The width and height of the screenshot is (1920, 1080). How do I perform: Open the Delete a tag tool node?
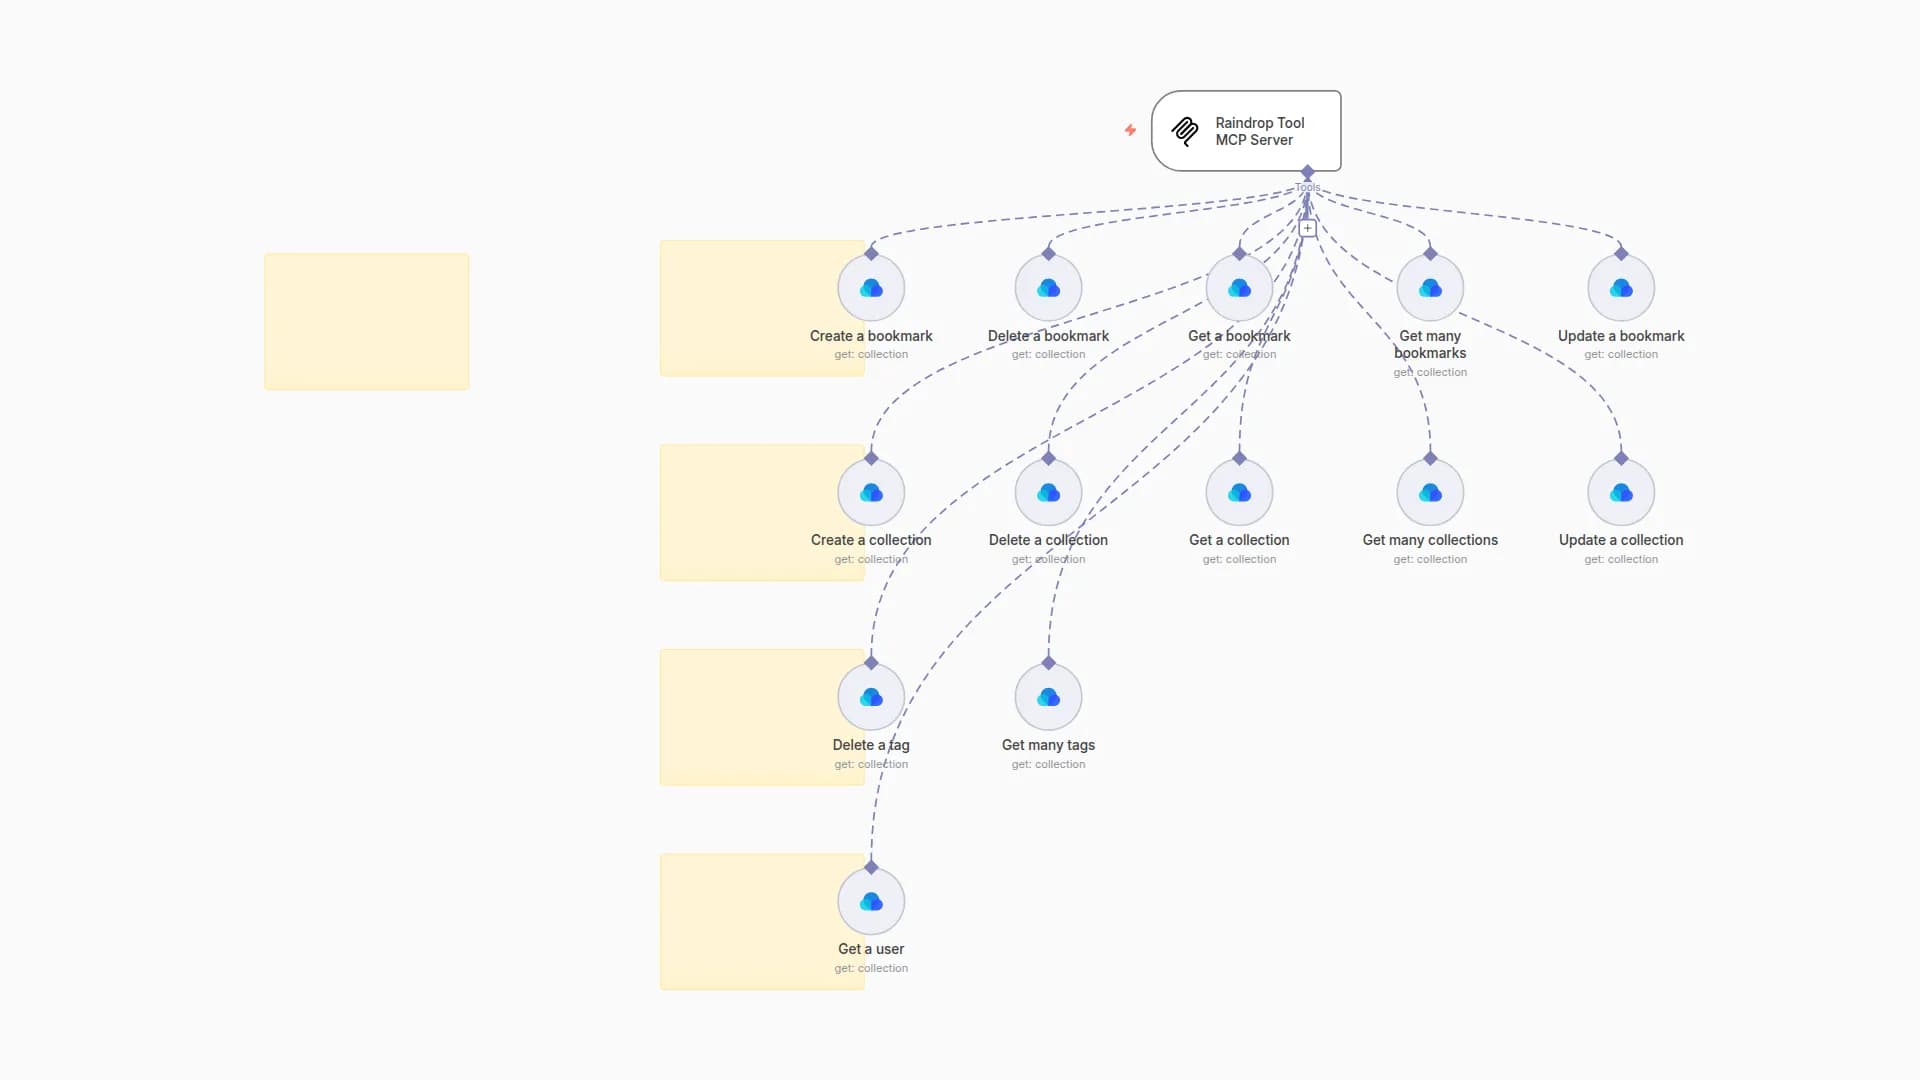pyautogui.click(x=870, y=697)
